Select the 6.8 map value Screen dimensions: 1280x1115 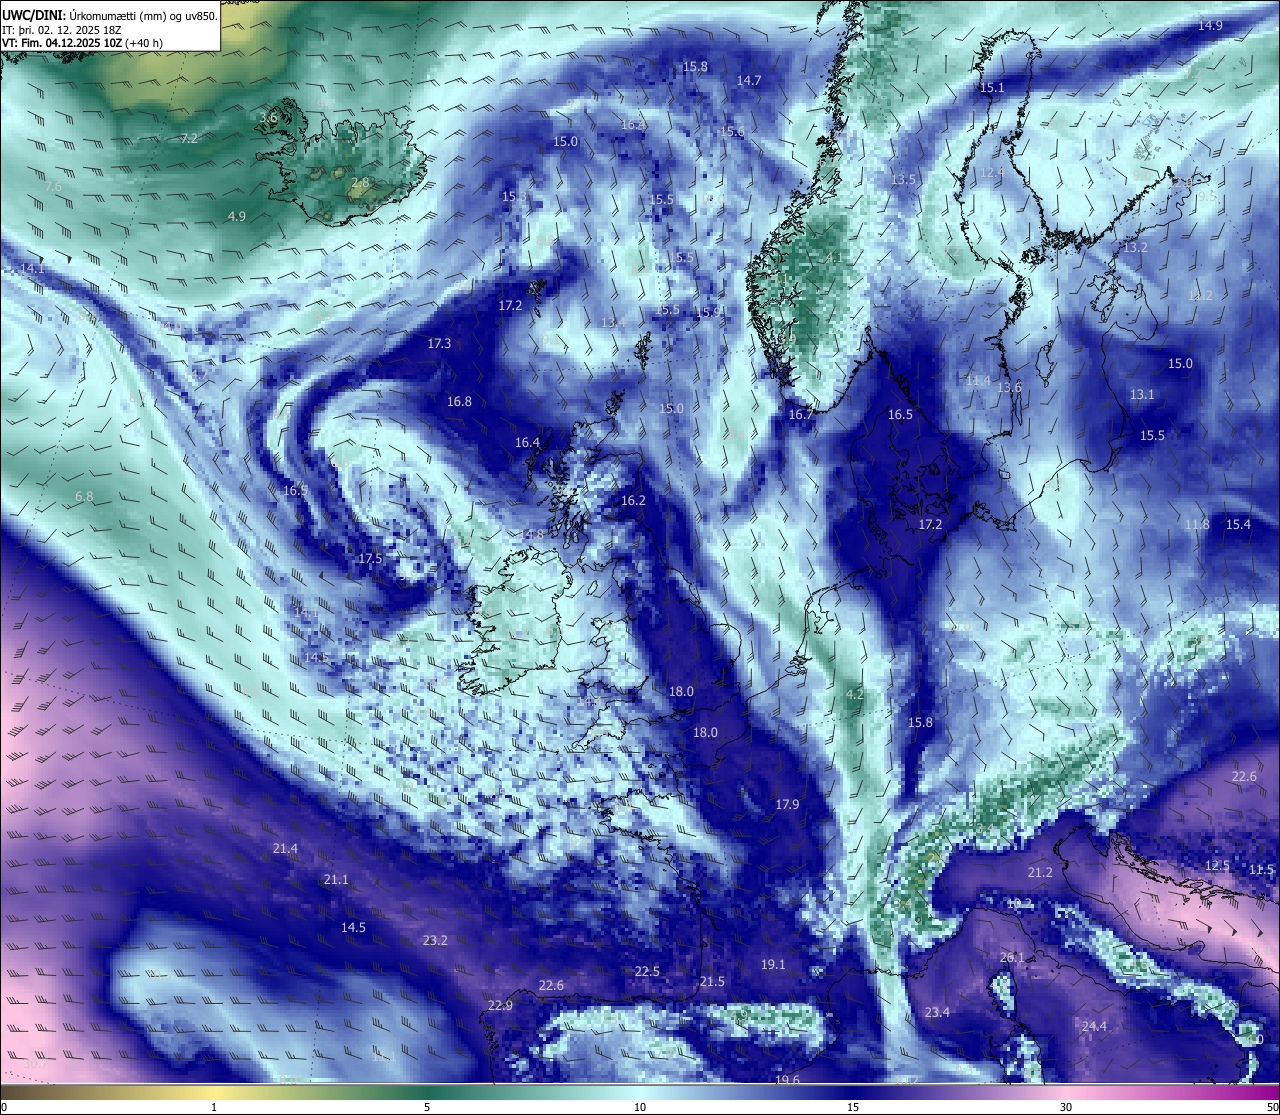click(x=84, y=496)
